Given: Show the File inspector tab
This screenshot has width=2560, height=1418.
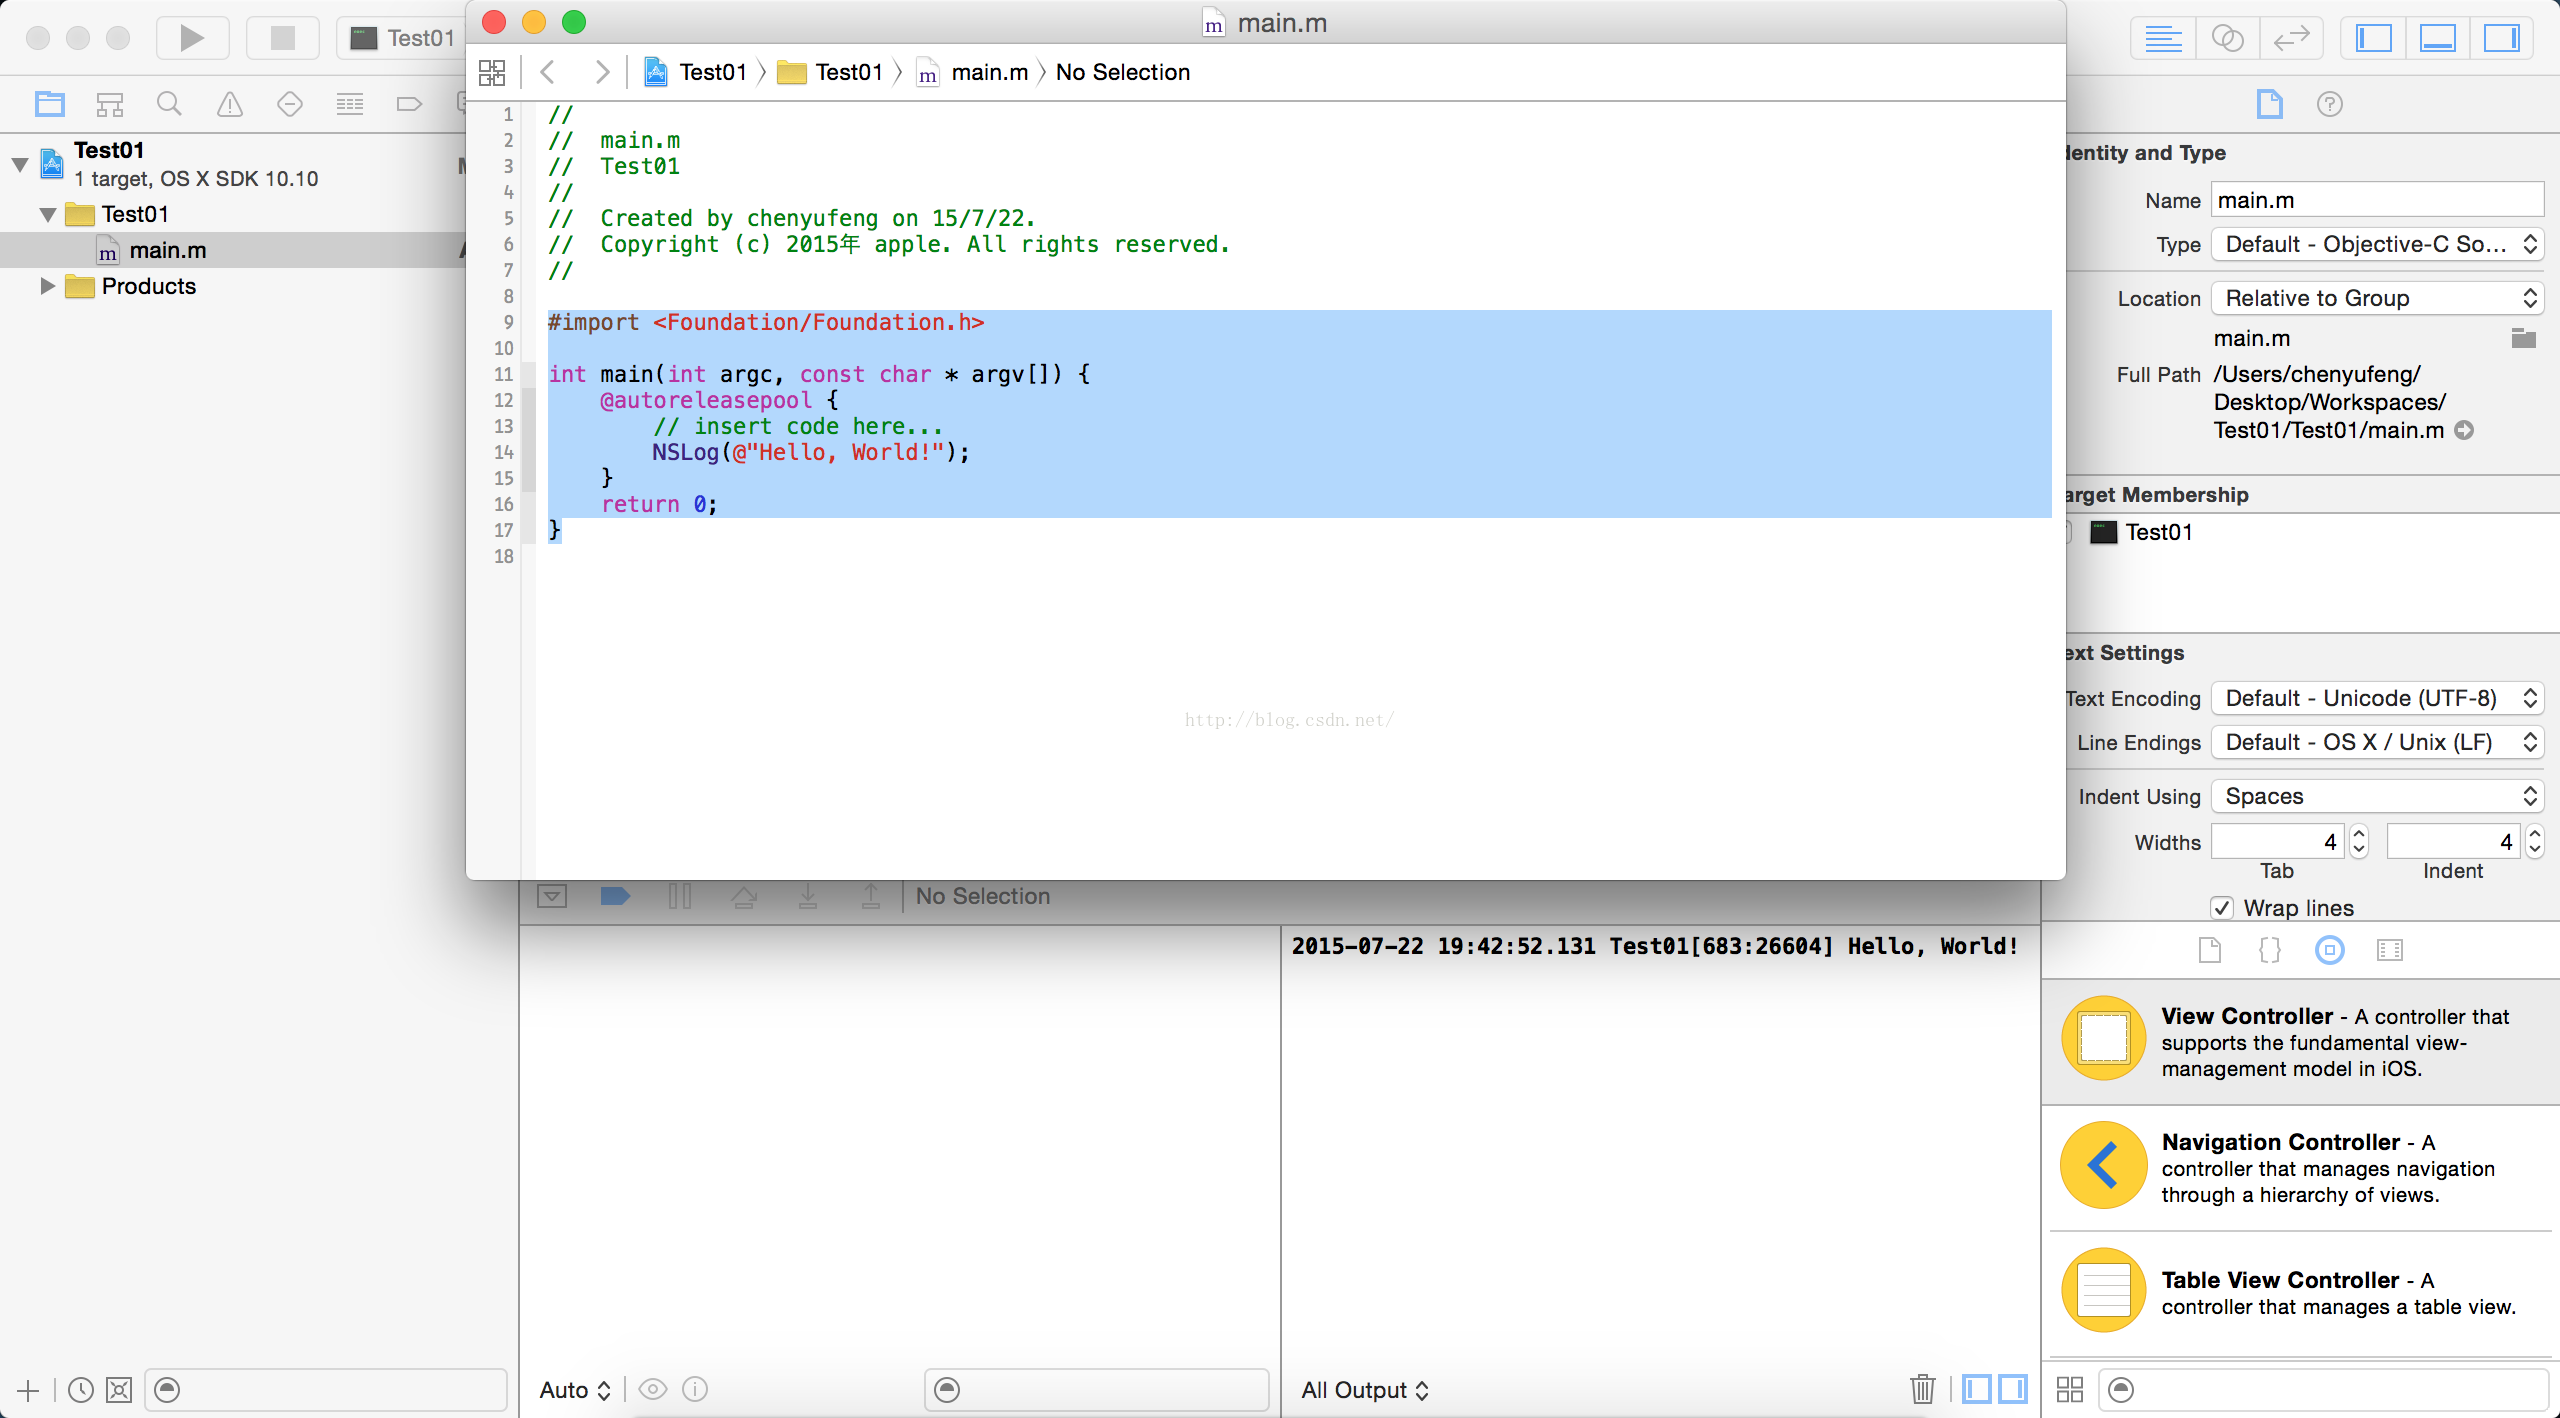Looking at the screenshot, I should [2270, 104].
